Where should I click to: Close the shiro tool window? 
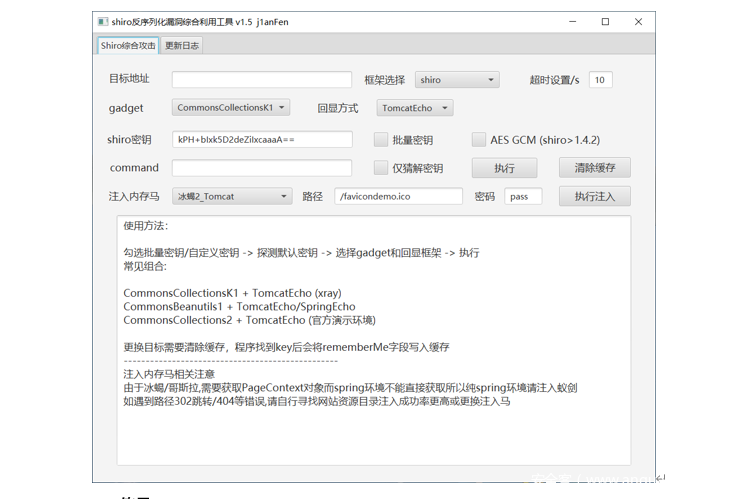[x=638, y=21]
